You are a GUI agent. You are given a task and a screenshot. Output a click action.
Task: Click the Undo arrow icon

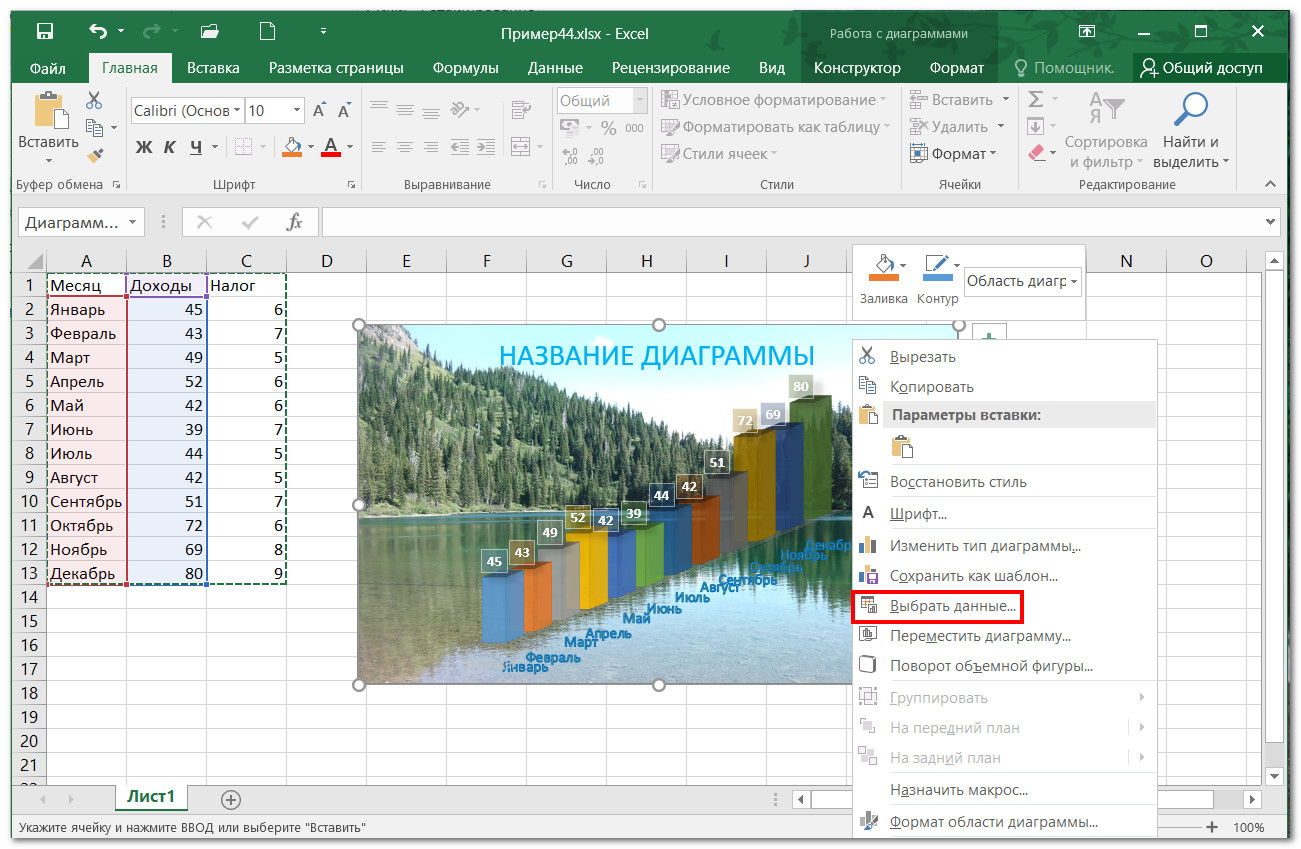(97, 32)
